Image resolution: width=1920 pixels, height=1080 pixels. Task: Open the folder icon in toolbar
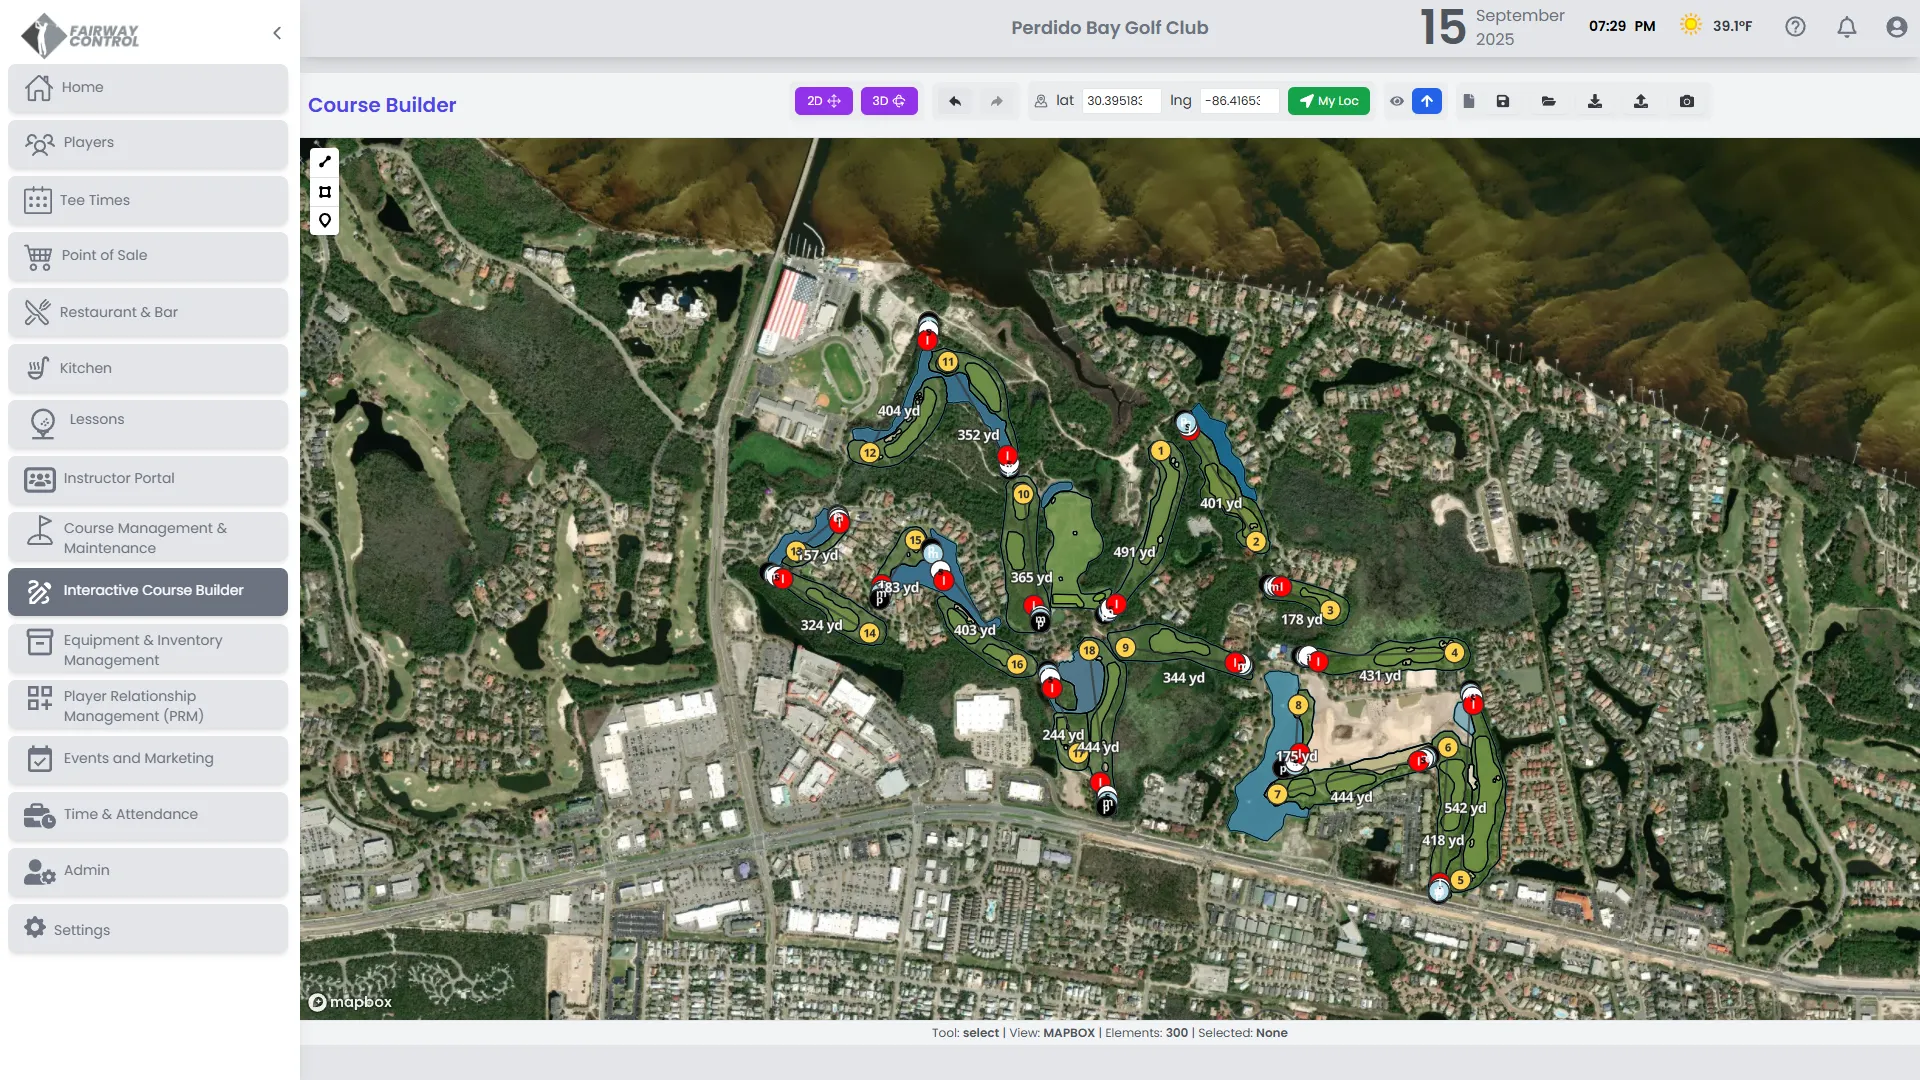[1549, 101]
